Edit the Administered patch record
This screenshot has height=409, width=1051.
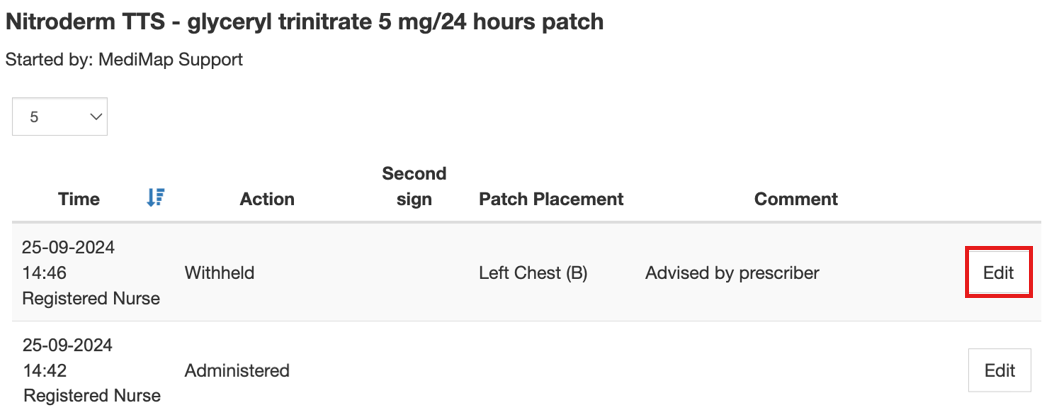[x=999, y=371]
